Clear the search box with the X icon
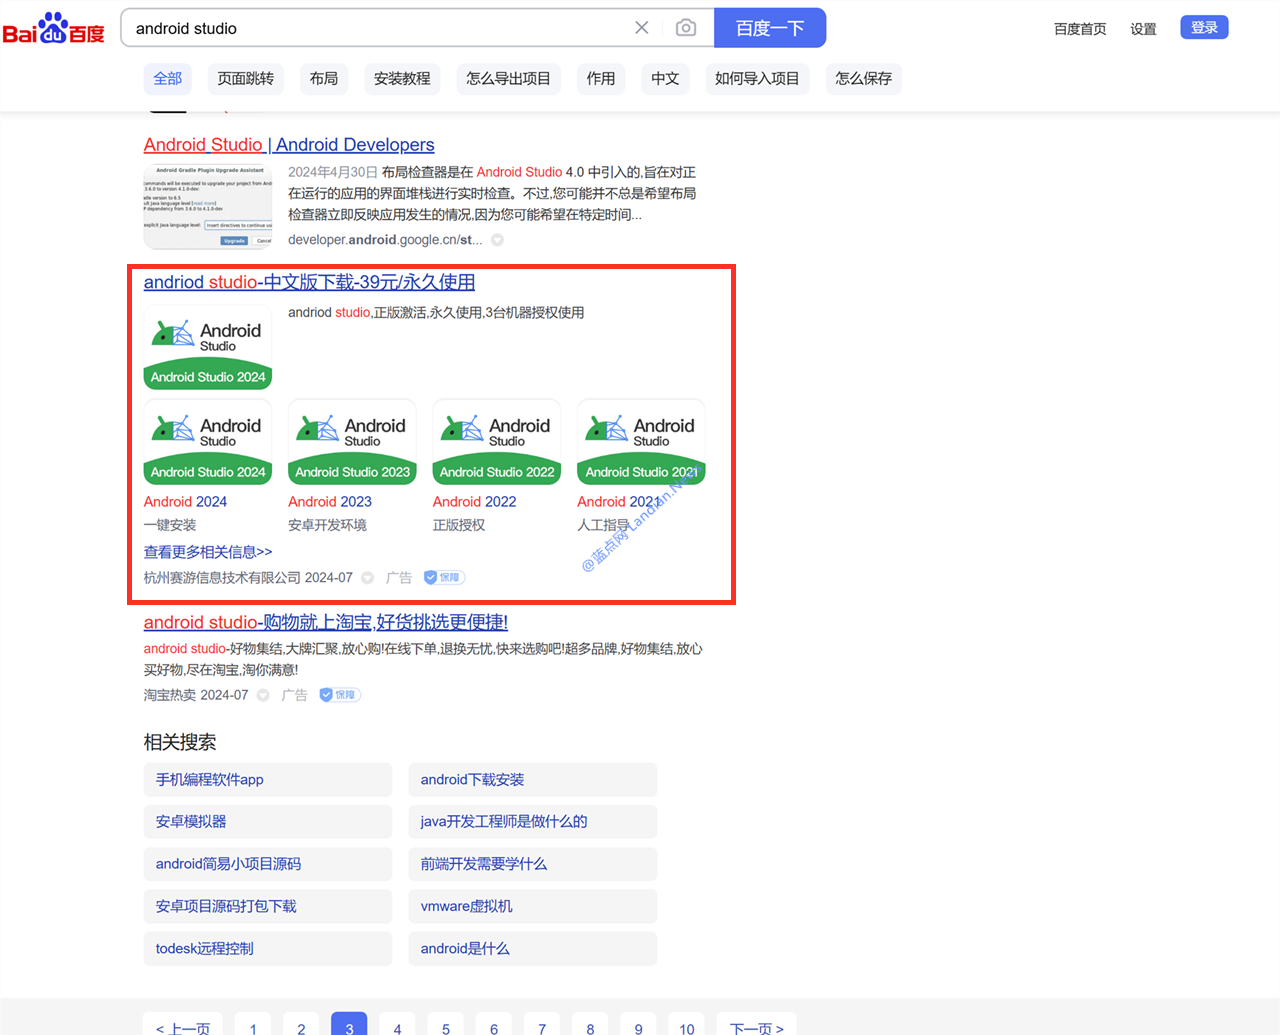 click(x=642, y=28)
